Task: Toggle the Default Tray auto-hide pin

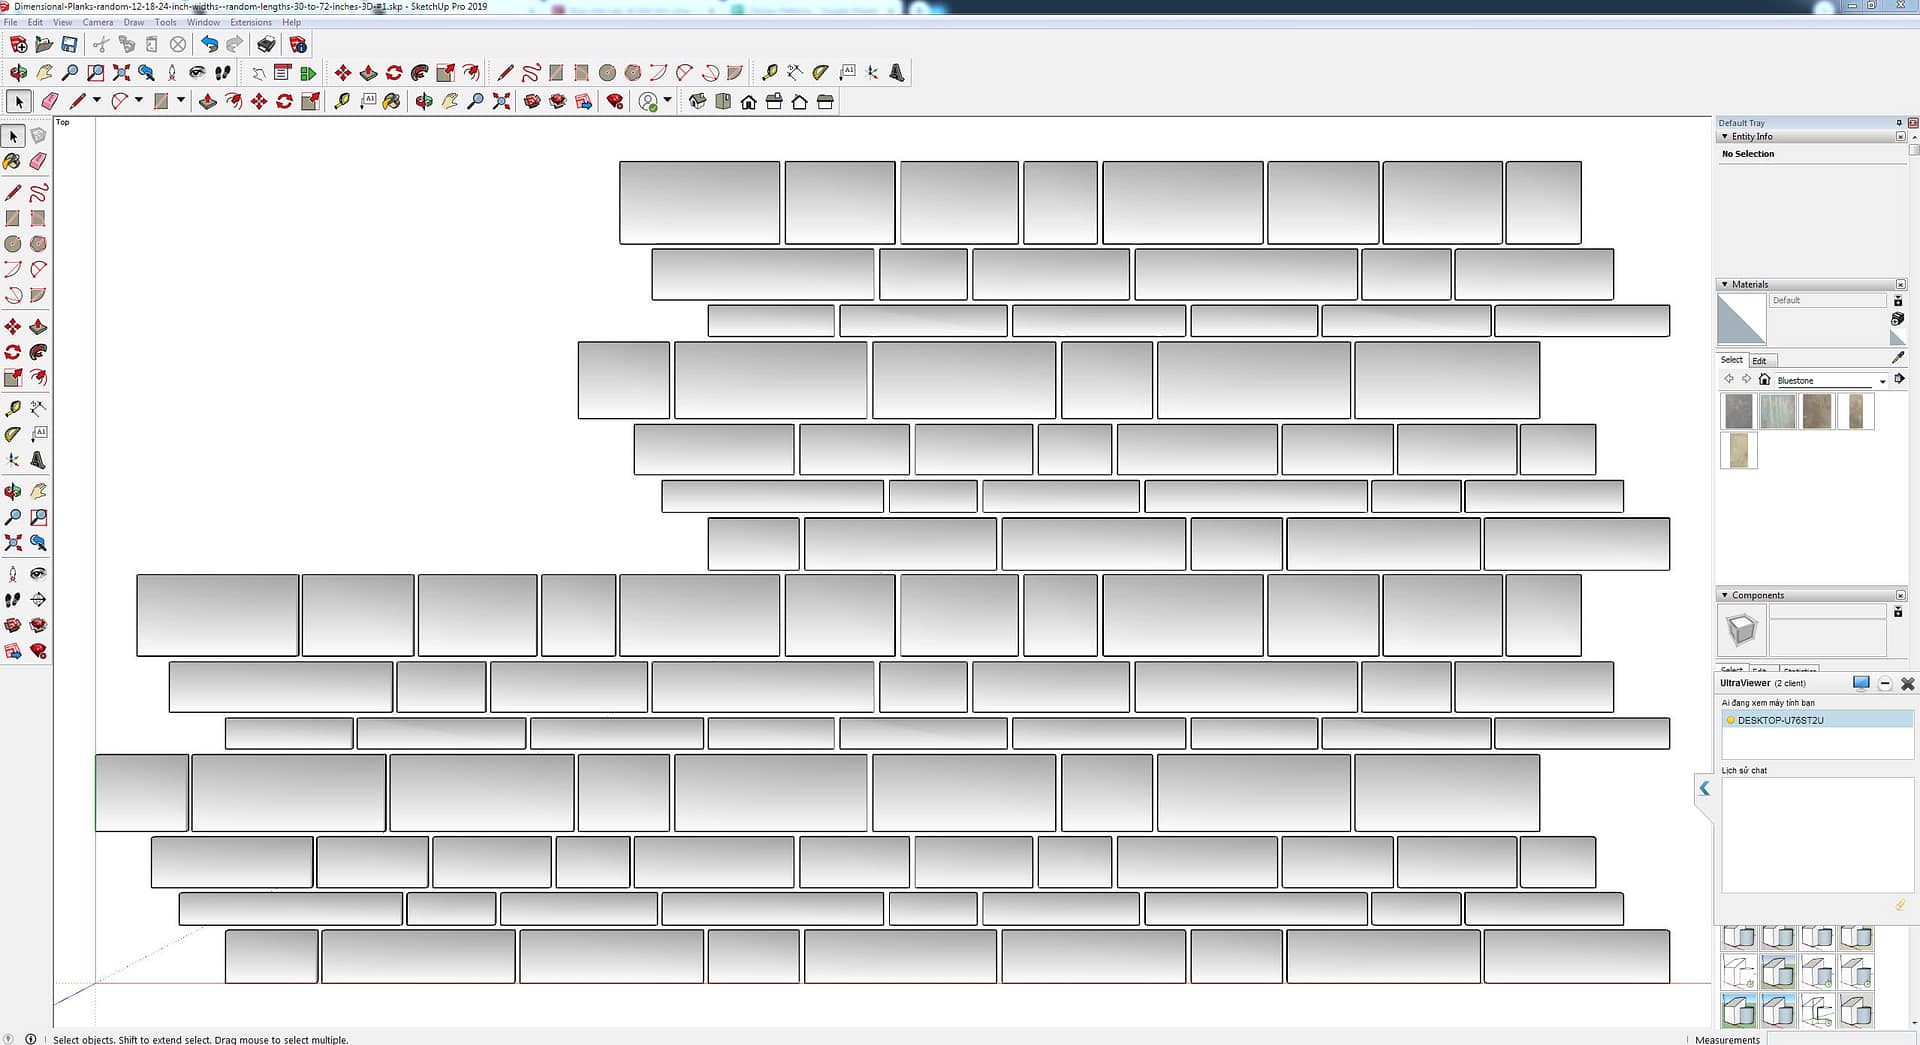Action: [x=1899, y=123]
